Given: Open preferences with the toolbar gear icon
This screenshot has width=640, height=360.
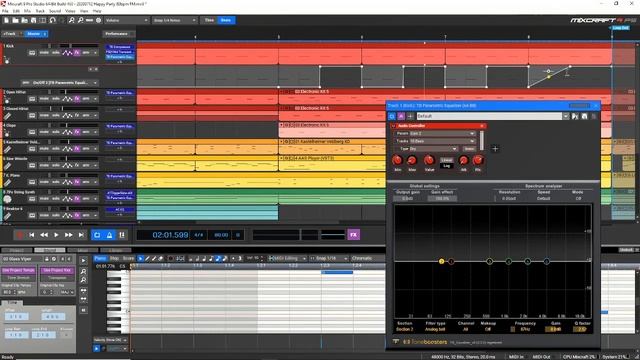Looking at the screenshot, I should [98, 20].
